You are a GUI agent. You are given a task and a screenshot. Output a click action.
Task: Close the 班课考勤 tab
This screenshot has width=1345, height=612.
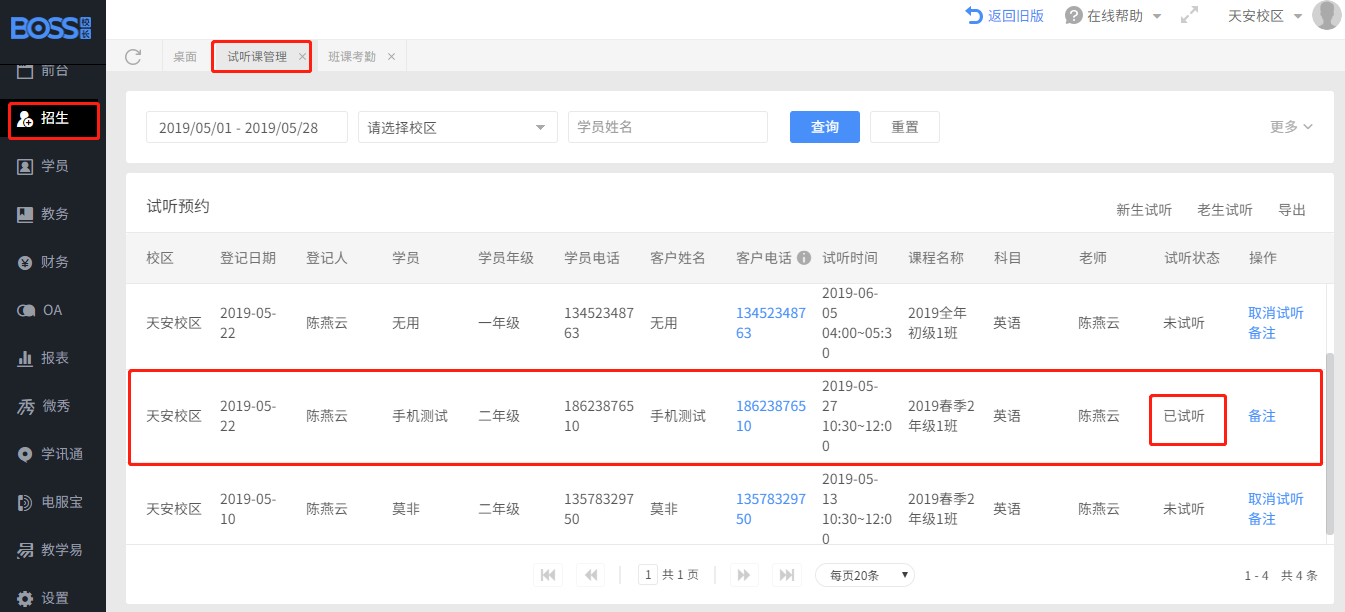(391, 56)
